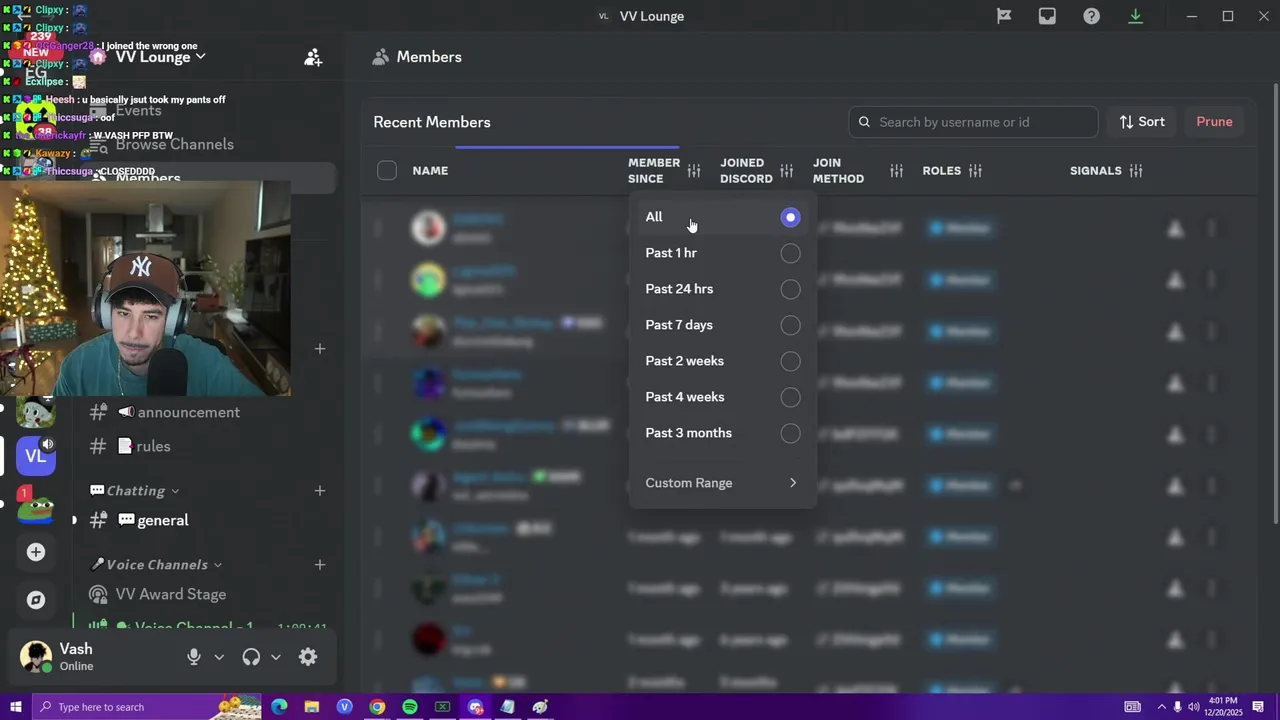Open the Xbox app taskbar icon
The height and width of the screenshot is (720, 1280).
442,707
